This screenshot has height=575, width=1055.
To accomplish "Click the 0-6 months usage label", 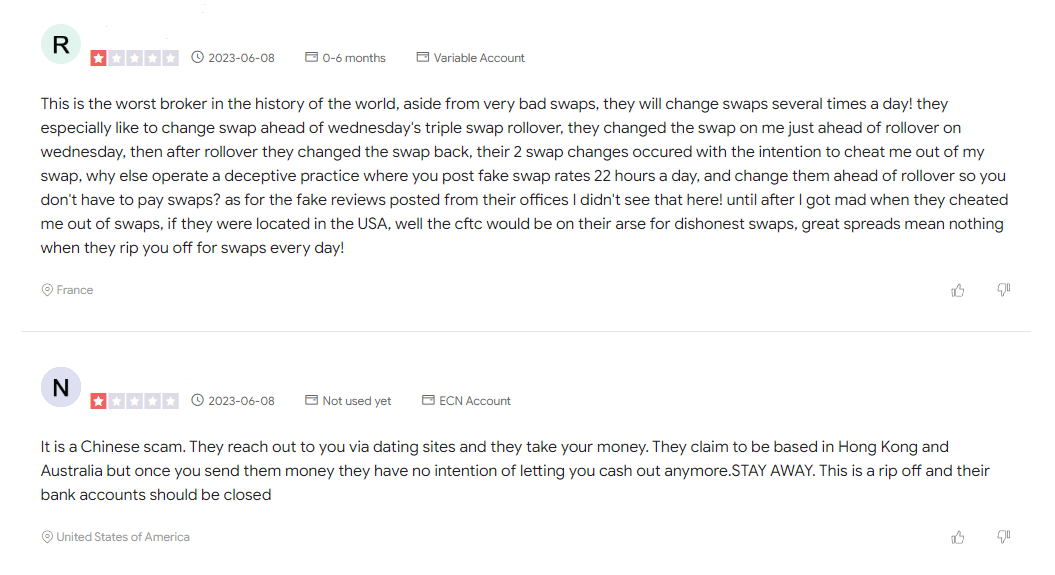I will pyautogui.click(x=353, y=58).
